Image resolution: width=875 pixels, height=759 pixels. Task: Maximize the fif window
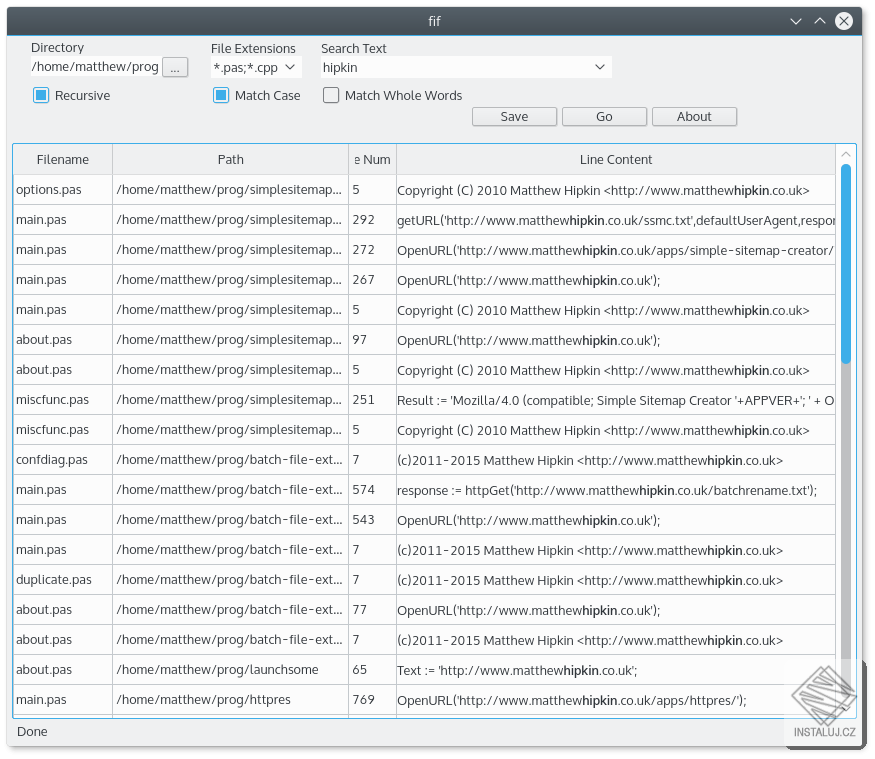pos(820,21)
